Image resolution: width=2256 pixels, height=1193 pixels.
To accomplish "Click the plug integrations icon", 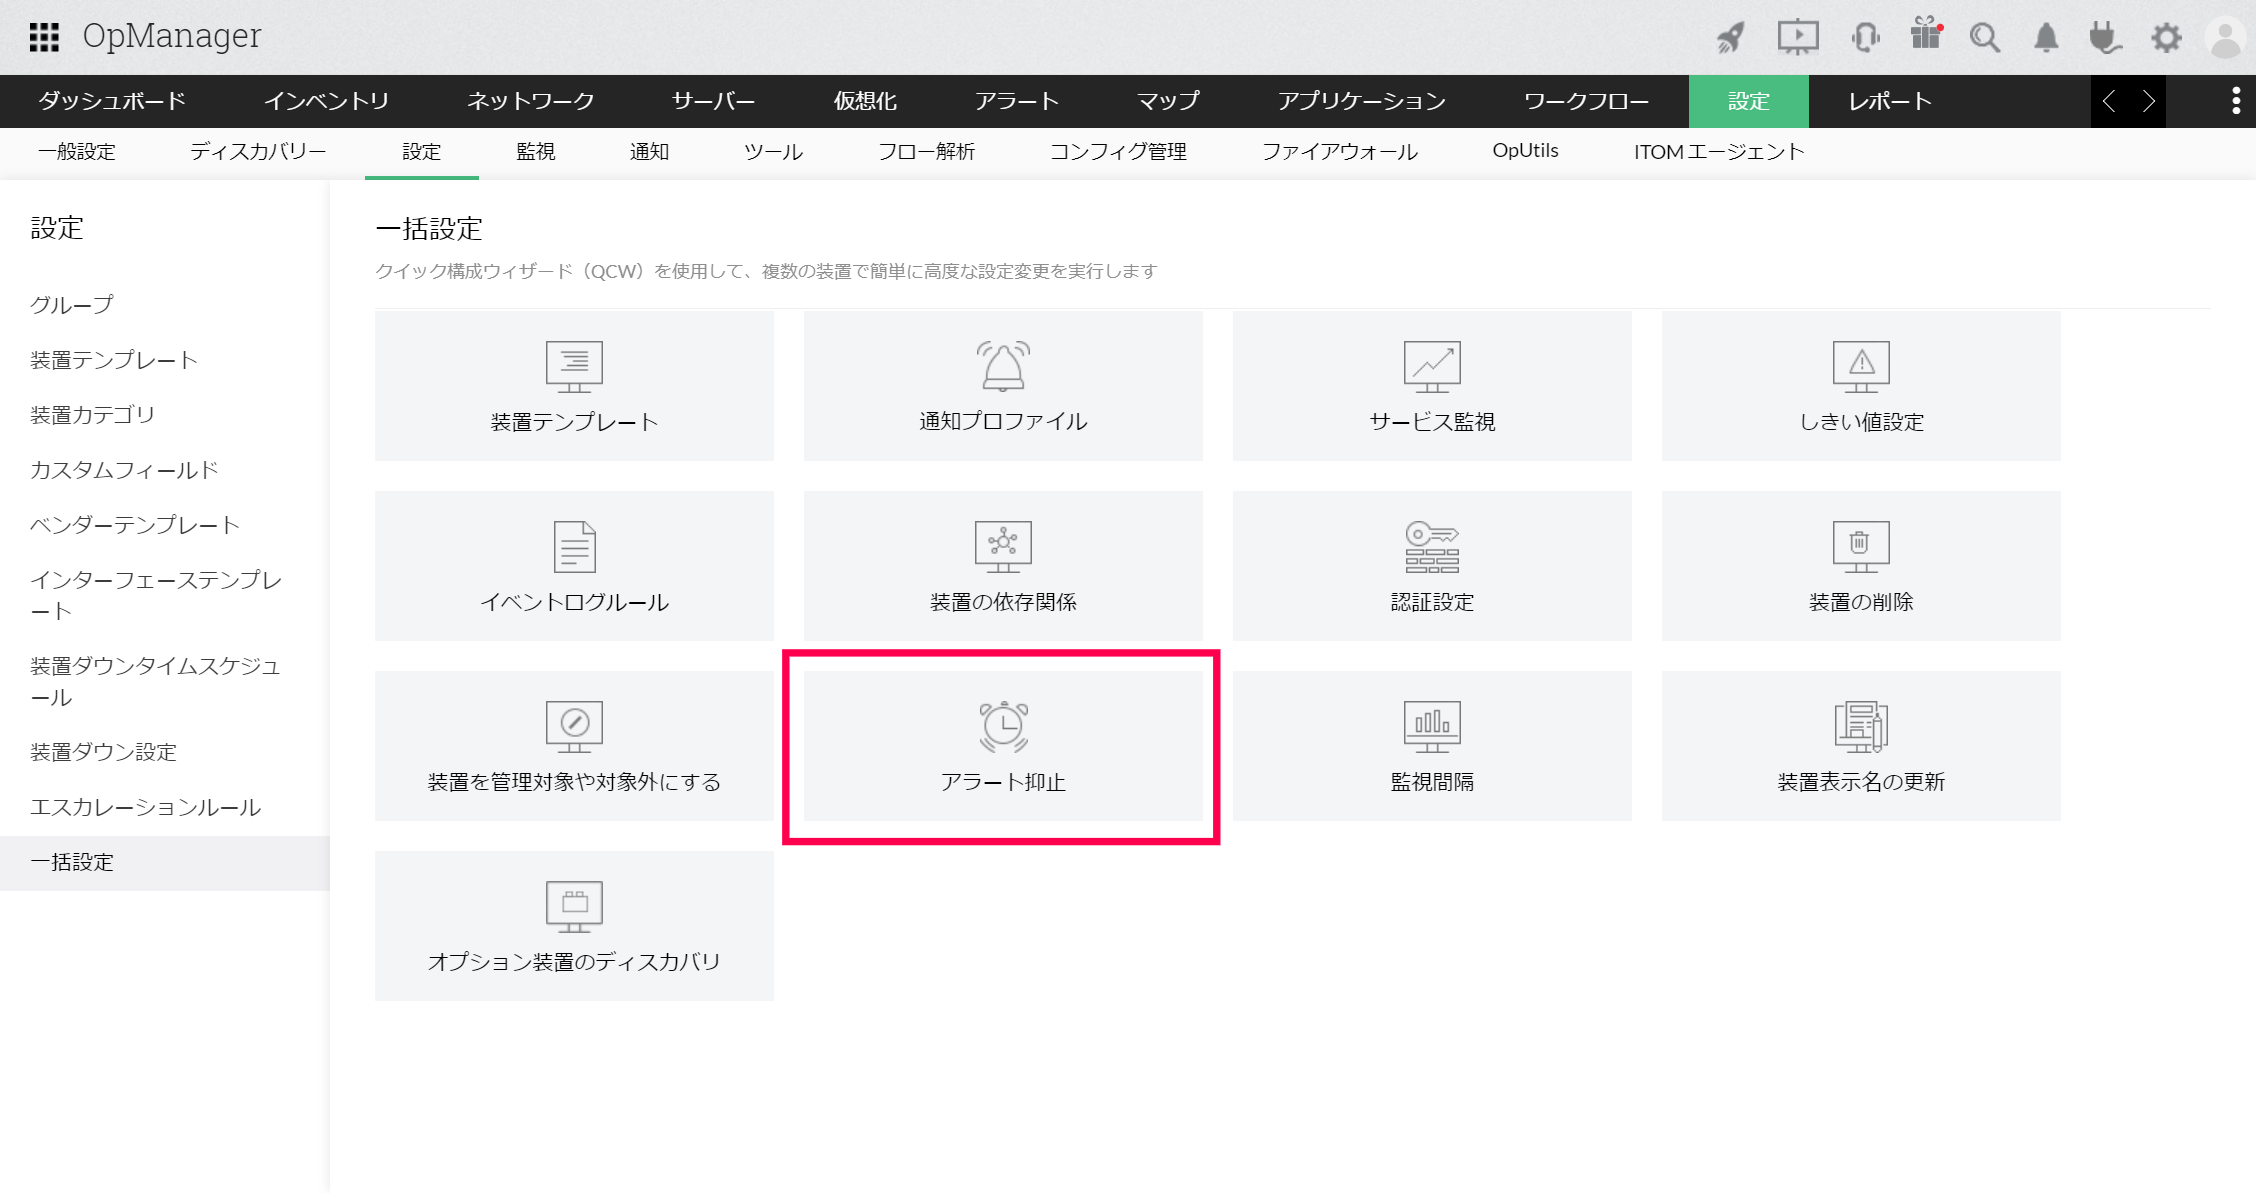I will [2105, 38].
